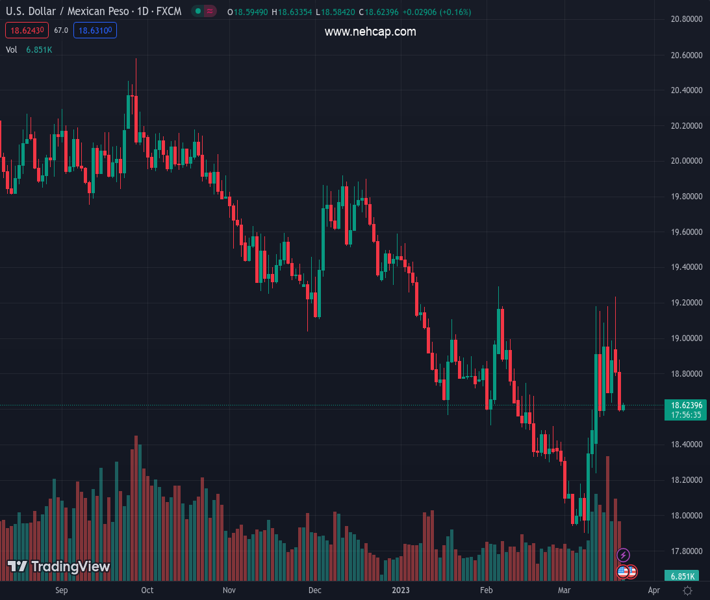710x600 pixels.
Task: Click the 19.20000 price axis label
Action: point(686,302)
